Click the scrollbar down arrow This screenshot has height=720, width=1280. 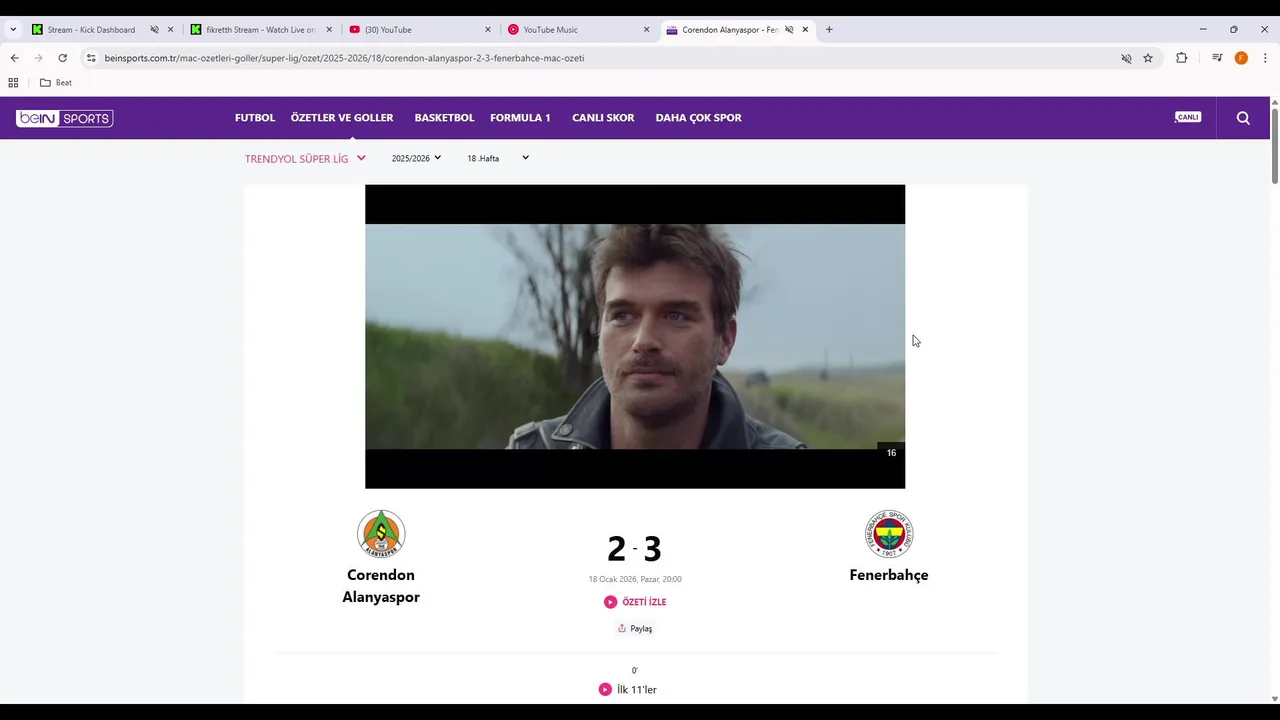click(1274, 698)
